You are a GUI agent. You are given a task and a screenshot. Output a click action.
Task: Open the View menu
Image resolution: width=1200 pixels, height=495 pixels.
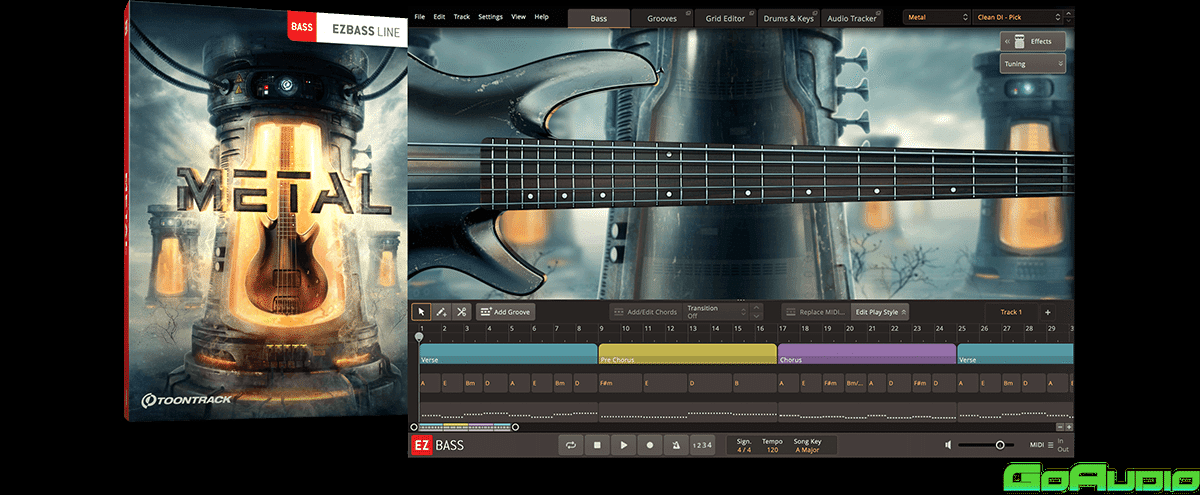(x=518, y=17)
